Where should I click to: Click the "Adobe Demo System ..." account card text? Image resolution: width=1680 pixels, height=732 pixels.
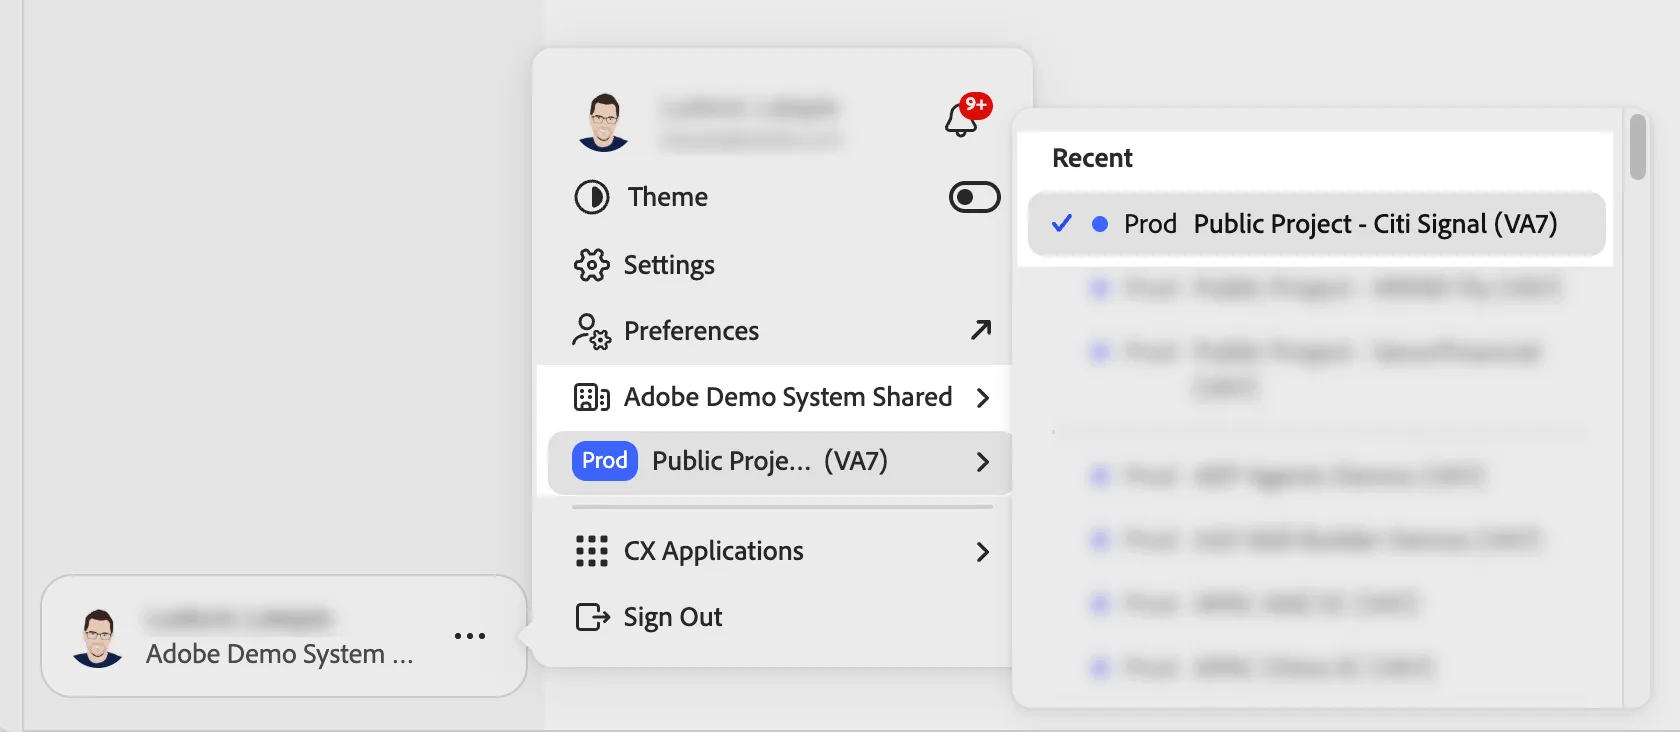coord(279,654)
